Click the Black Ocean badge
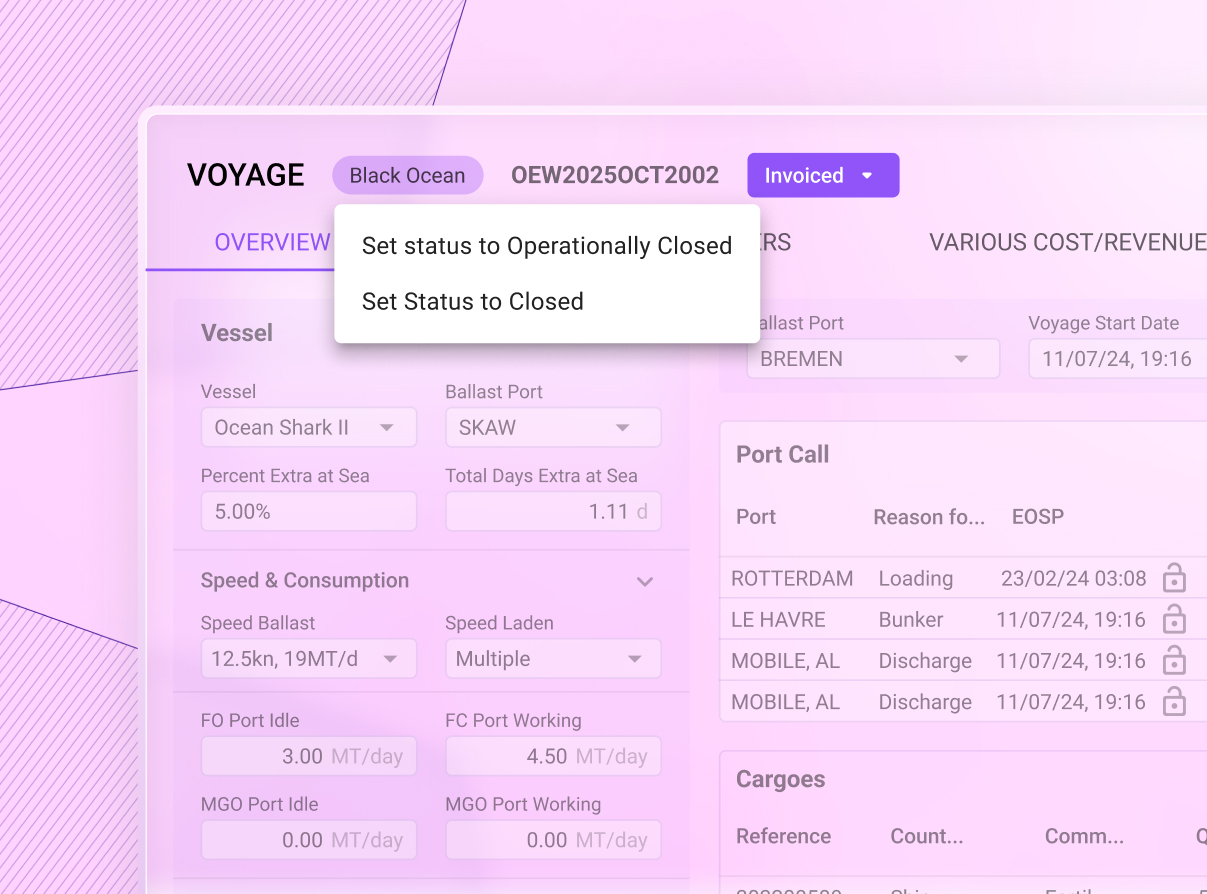Image resolution: width=1207 pixels, height=894 pixels. (x=408, y=175)
